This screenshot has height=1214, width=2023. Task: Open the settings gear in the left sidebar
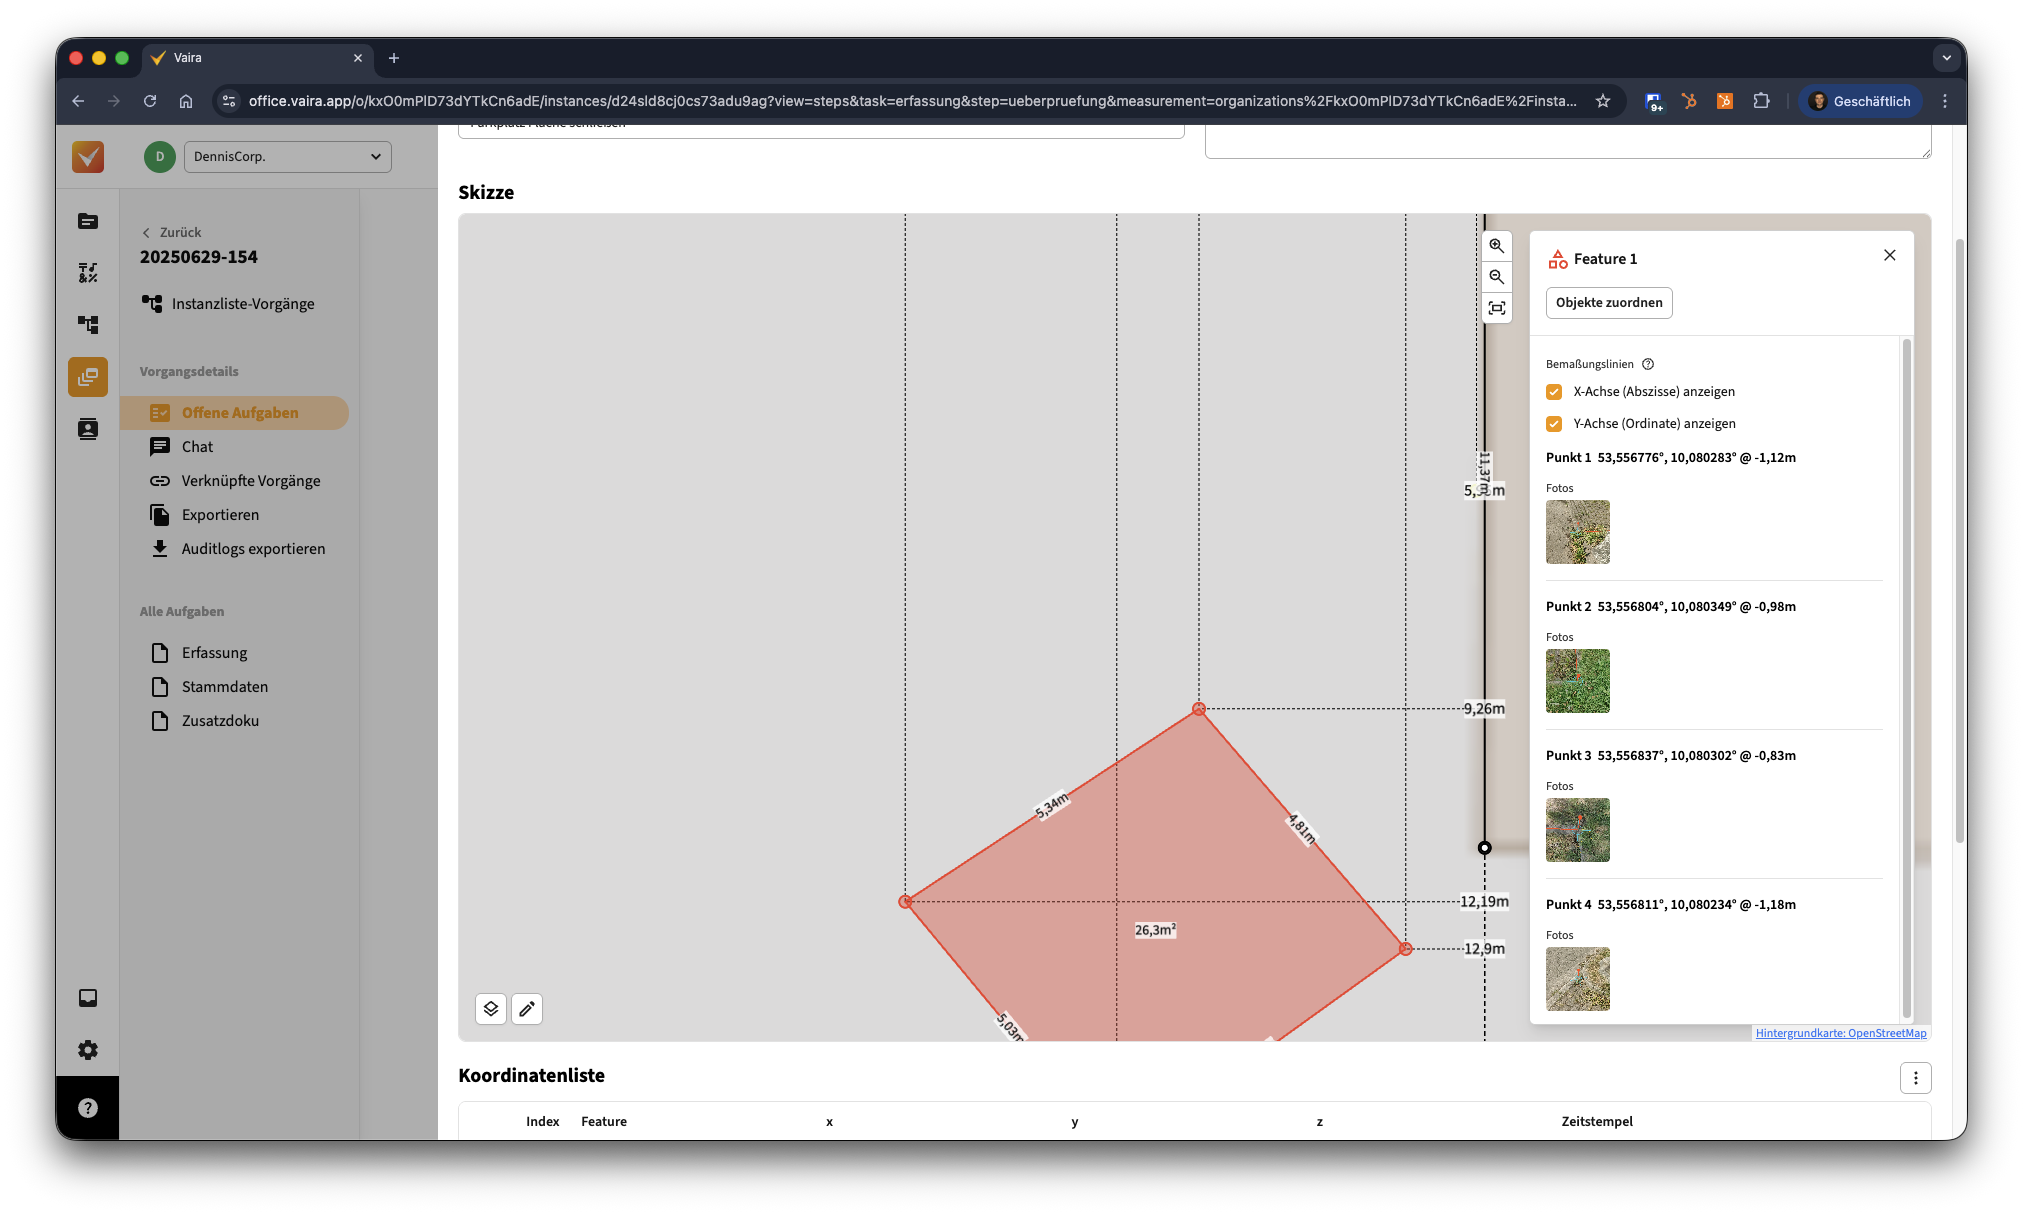click(x=88, y=1050)
